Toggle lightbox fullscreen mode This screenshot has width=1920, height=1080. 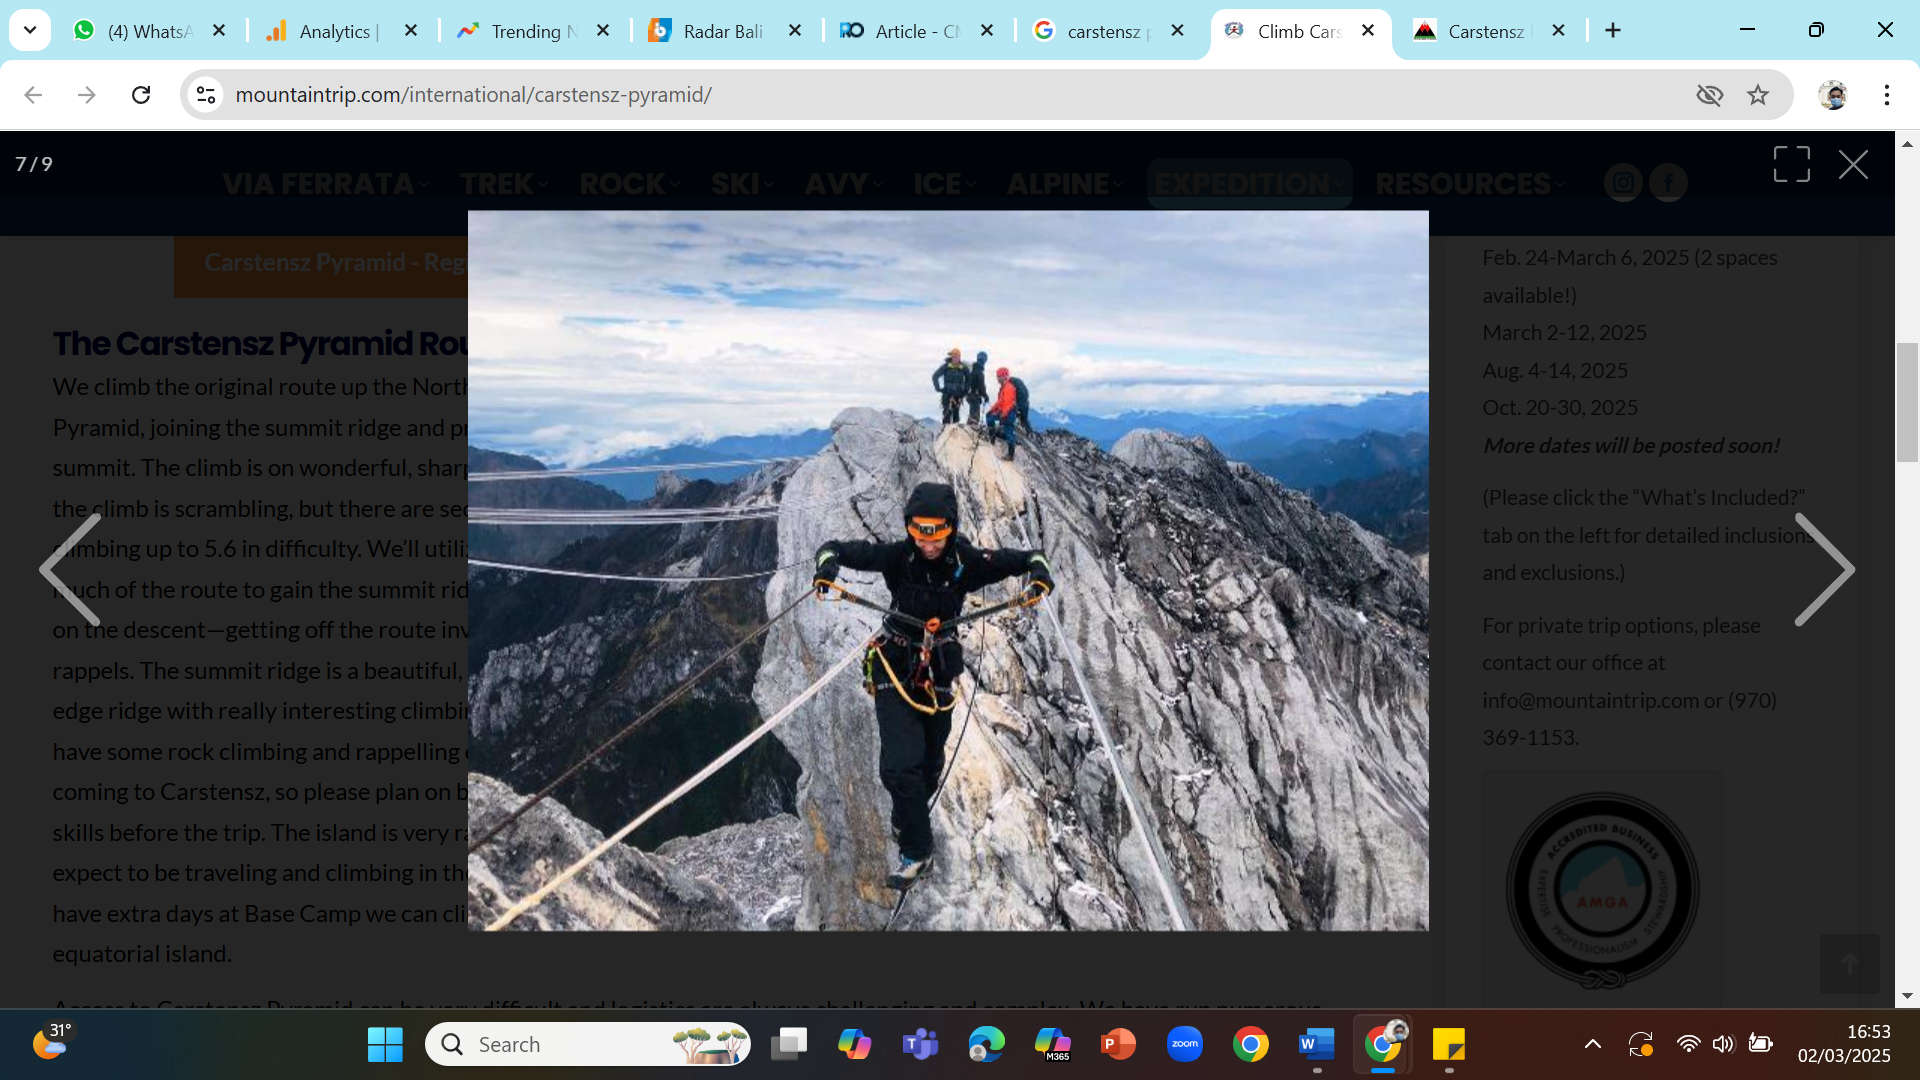[x=1791, y=165]
